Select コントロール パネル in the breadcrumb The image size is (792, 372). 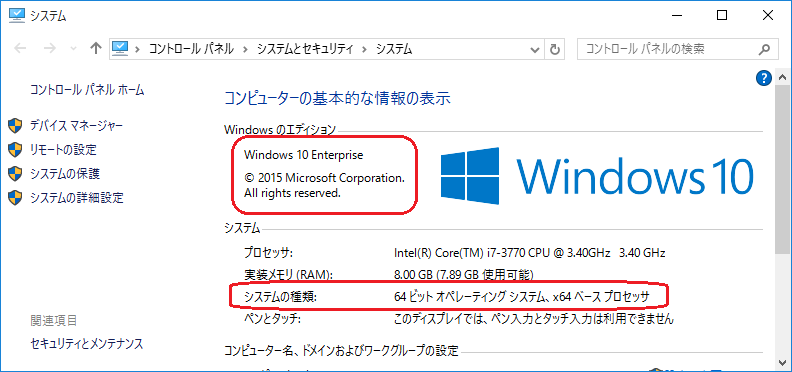coord(191,49)
